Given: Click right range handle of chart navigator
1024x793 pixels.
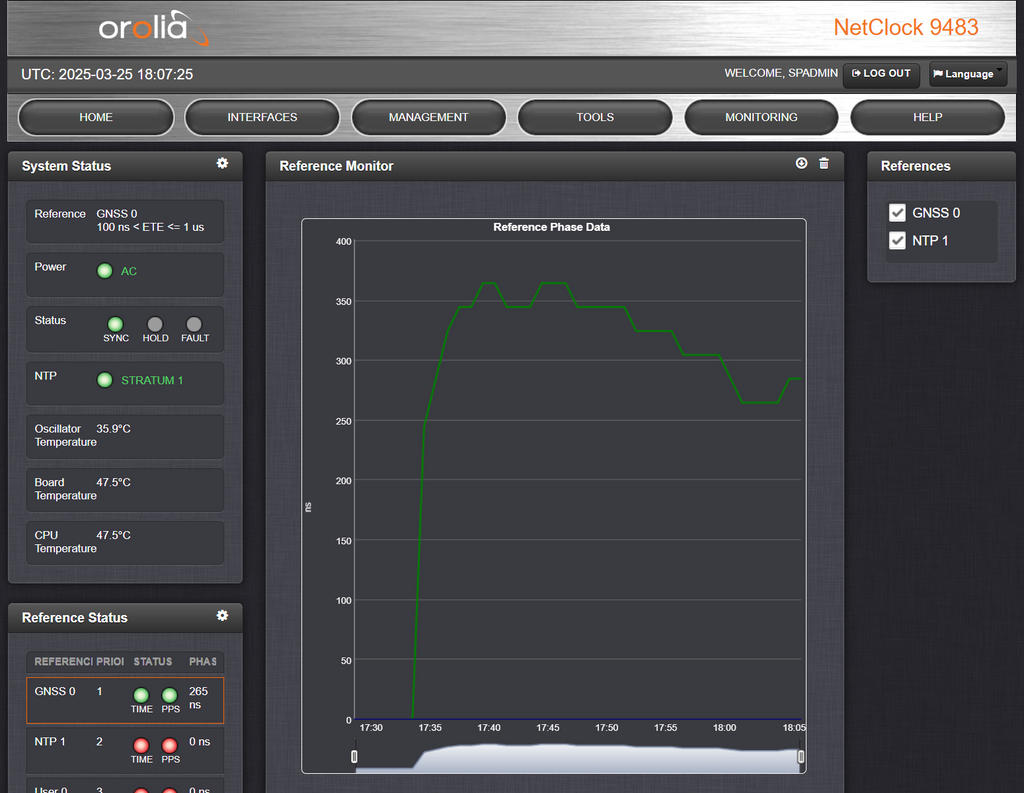Looking at the screenshot, I should point(801,756).
